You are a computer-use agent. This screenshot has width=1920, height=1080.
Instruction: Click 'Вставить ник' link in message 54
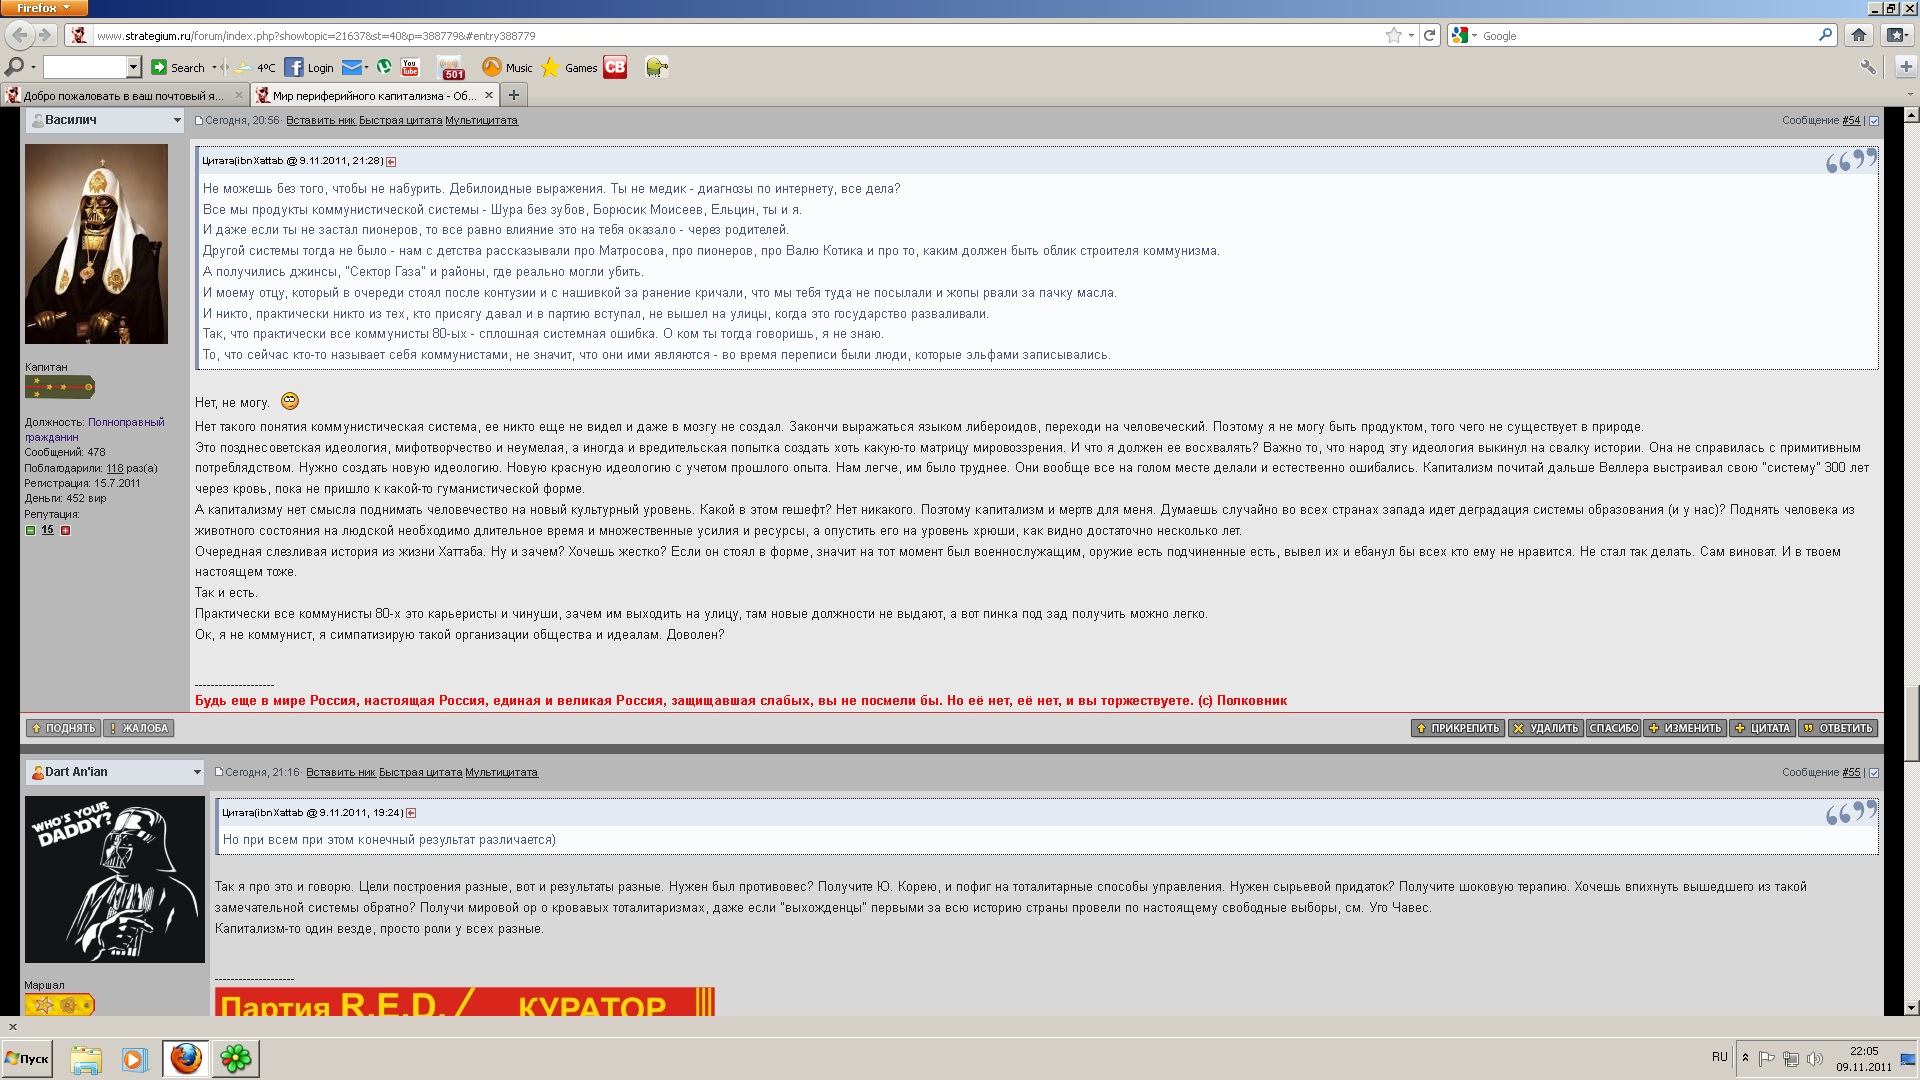pos(320,121)
